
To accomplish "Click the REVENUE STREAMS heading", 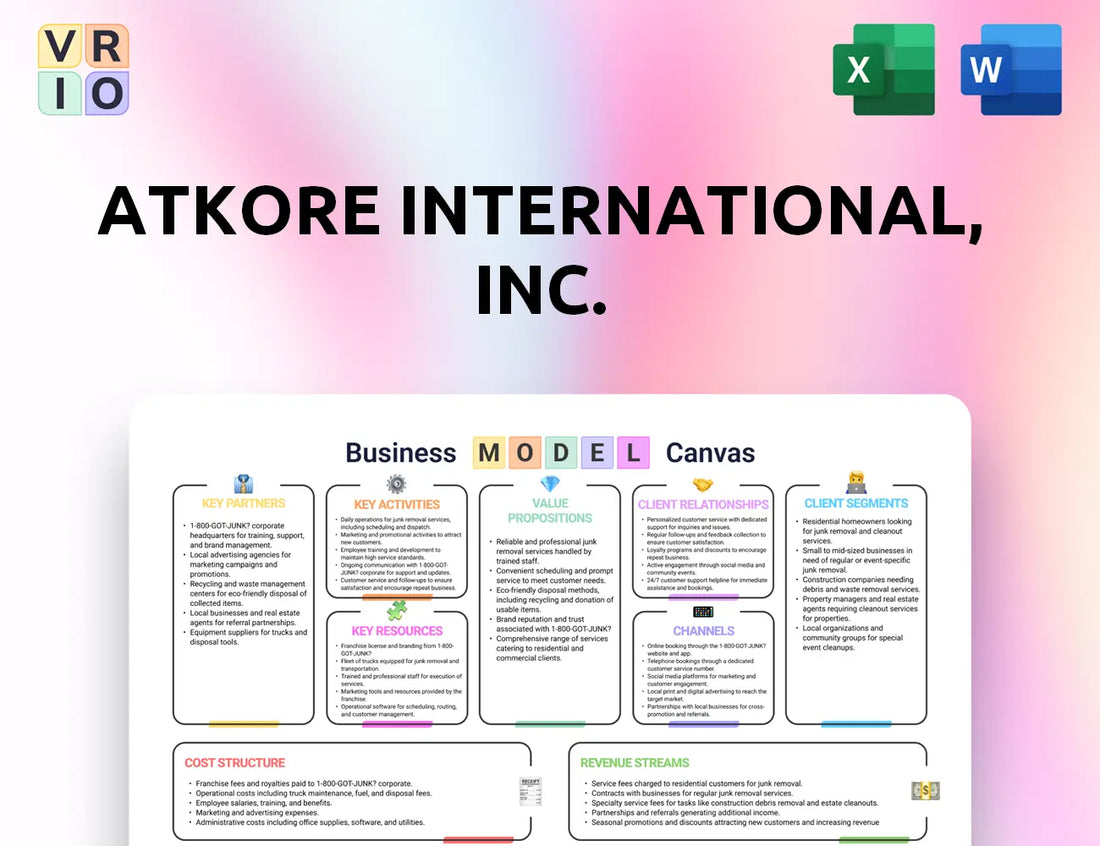I will tap(635, 763).
